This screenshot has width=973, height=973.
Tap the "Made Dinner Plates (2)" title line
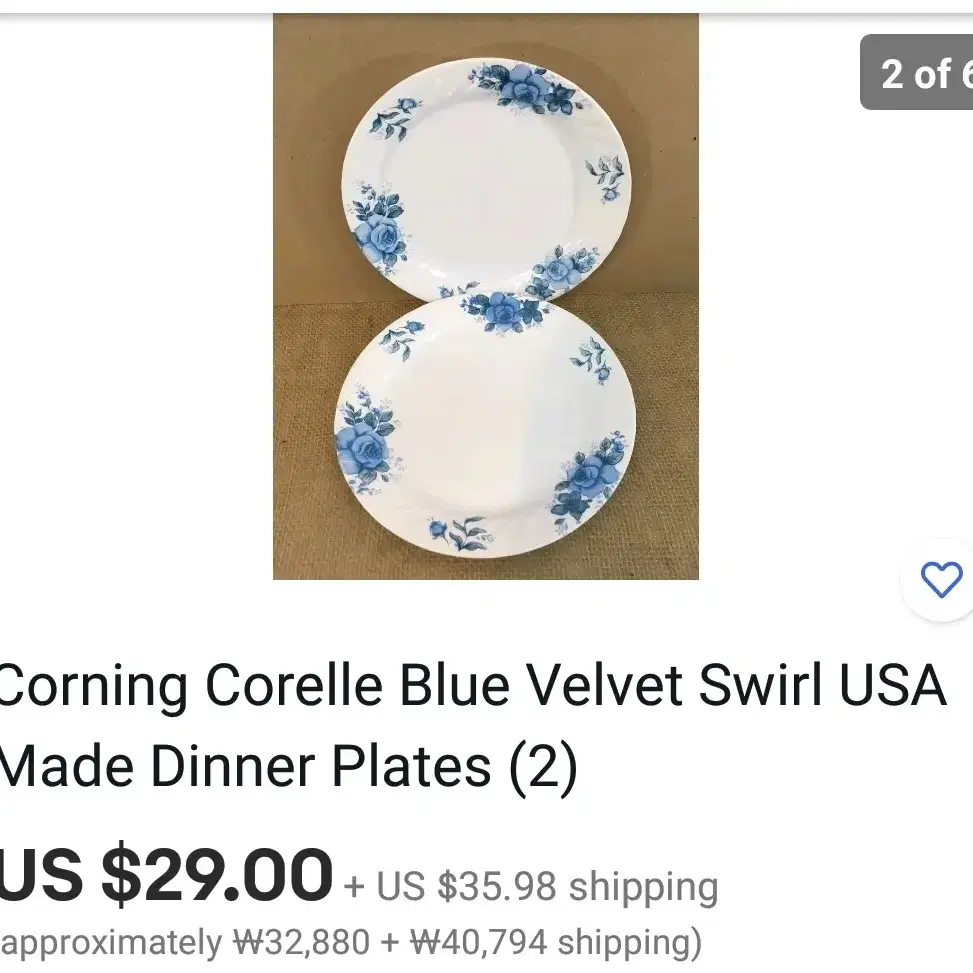pos(289,766)
